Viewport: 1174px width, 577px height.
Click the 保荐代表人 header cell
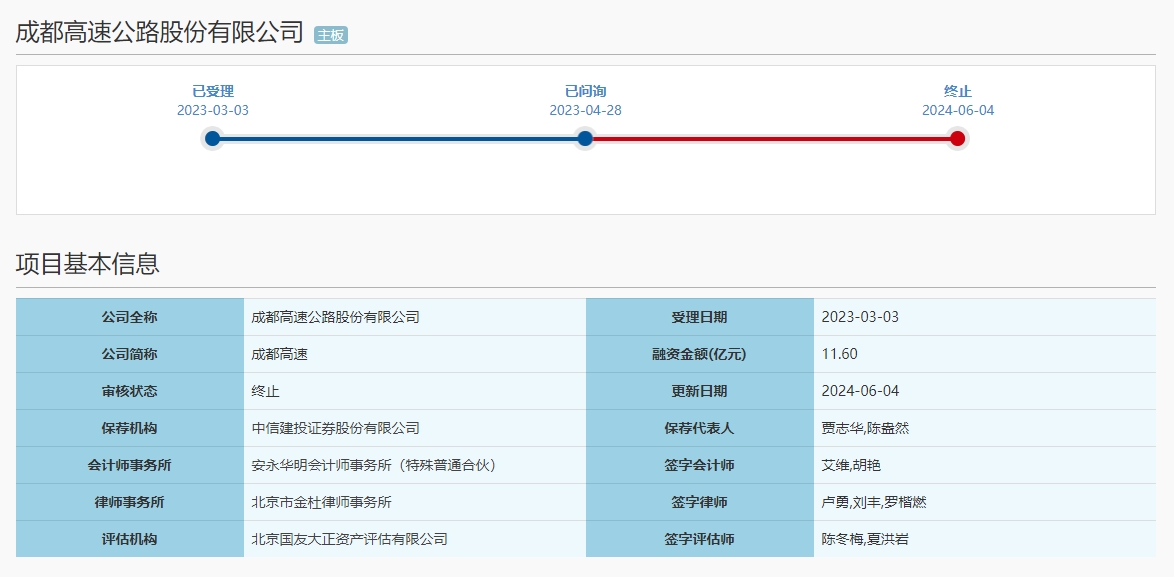(x=699, y=428)
